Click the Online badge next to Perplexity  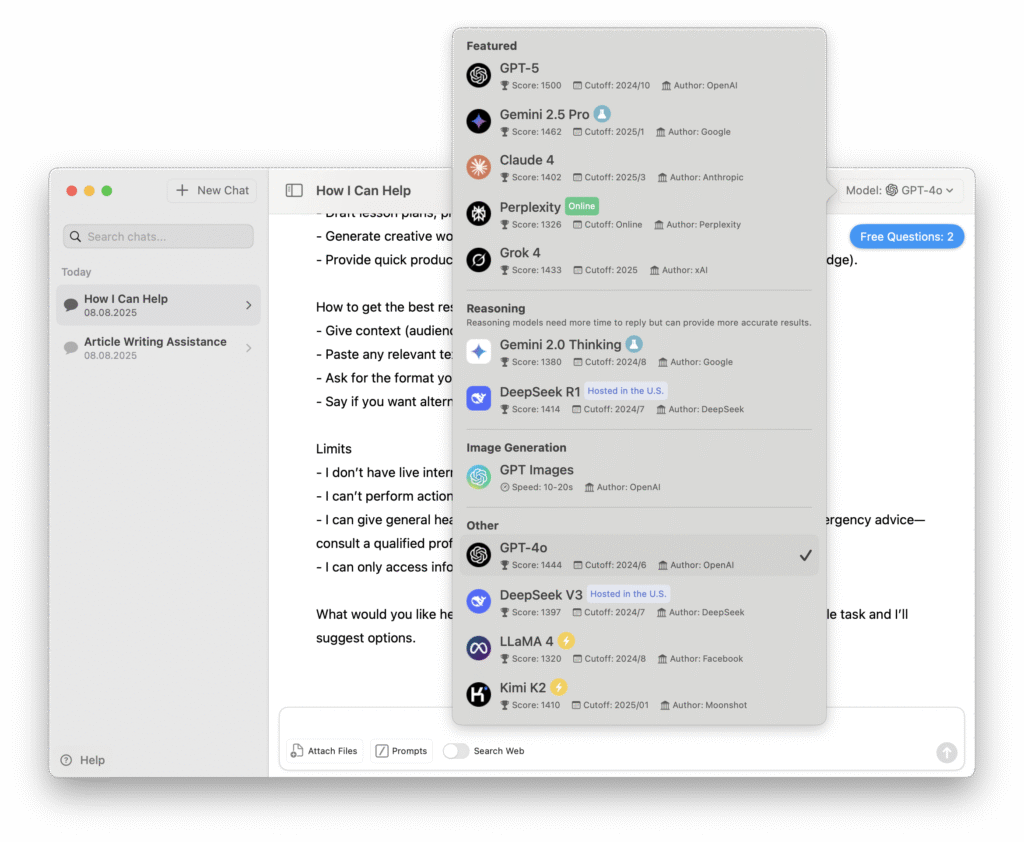(x=581, y=206)
